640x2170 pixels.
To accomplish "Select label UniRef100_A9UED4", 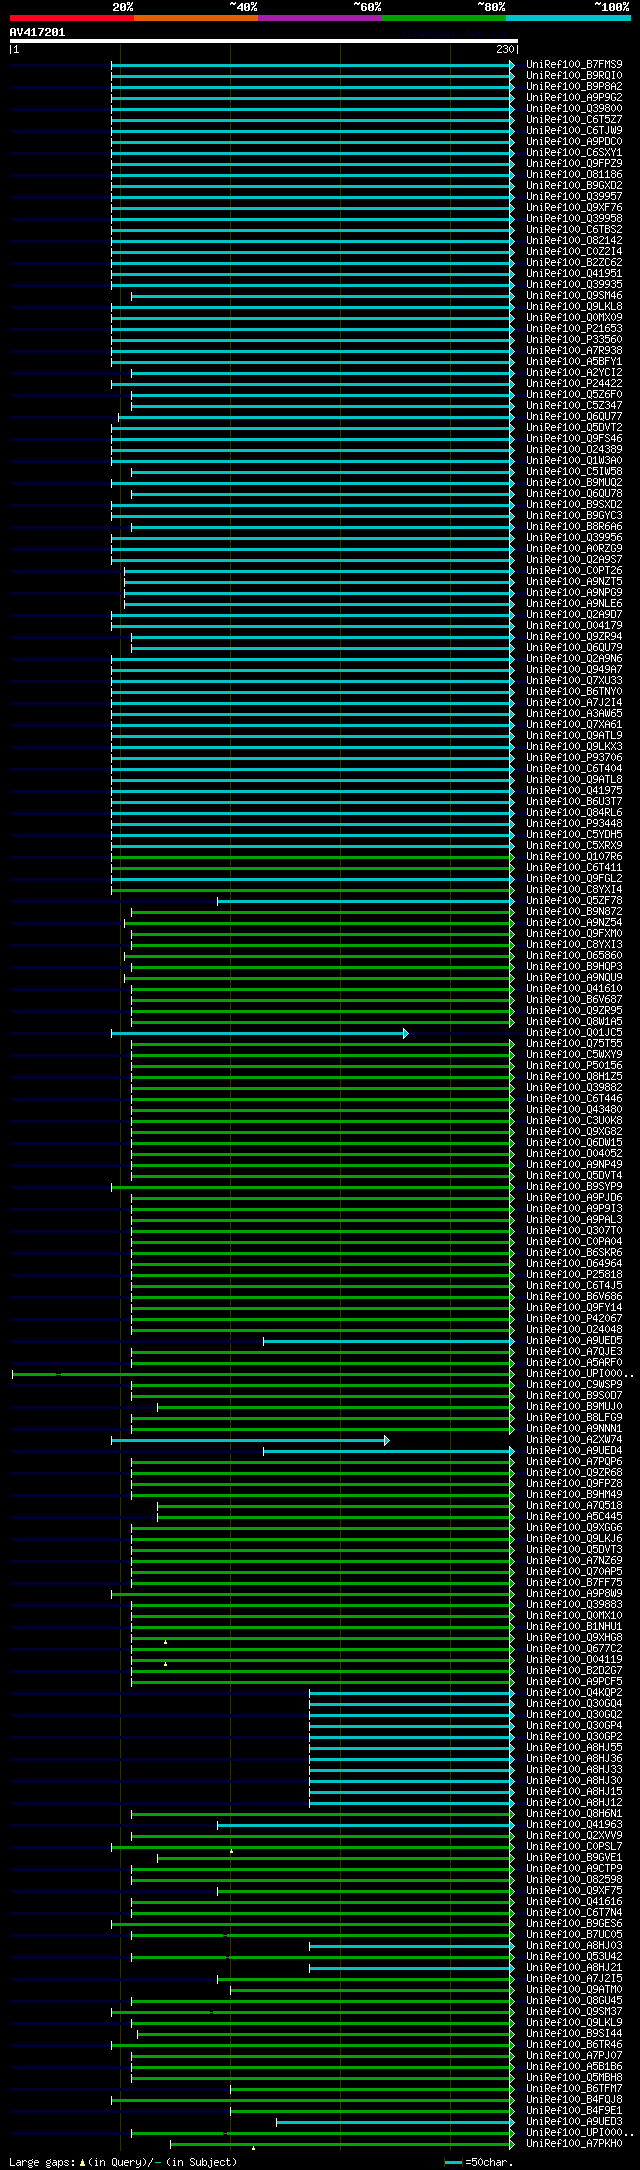I will click(x=574, y=1451).
